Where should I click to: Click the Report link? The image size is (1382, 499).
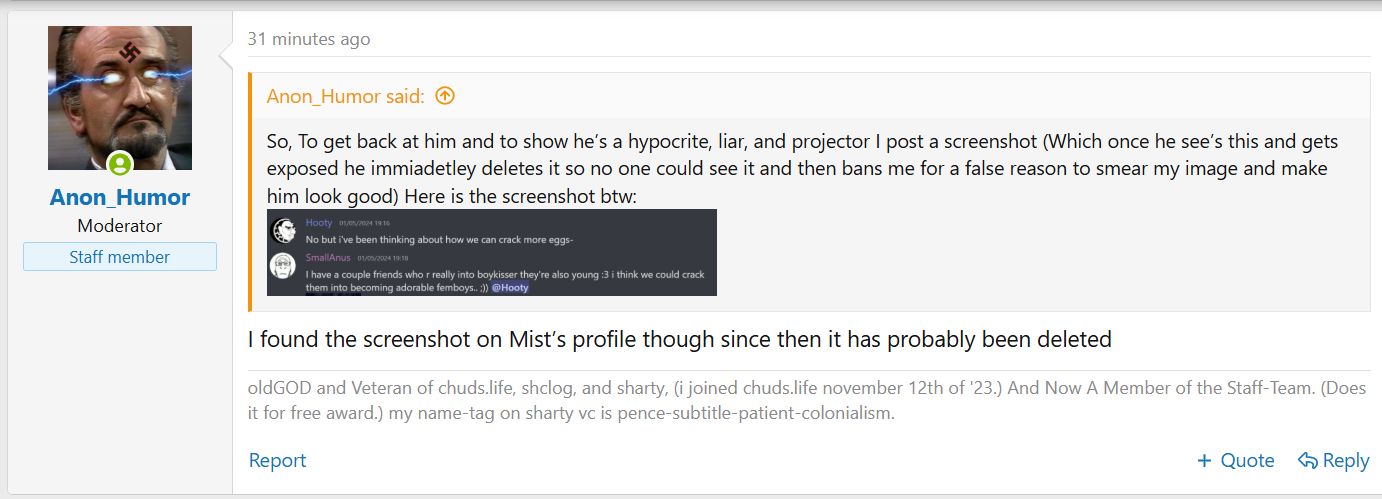click(278, 460)
